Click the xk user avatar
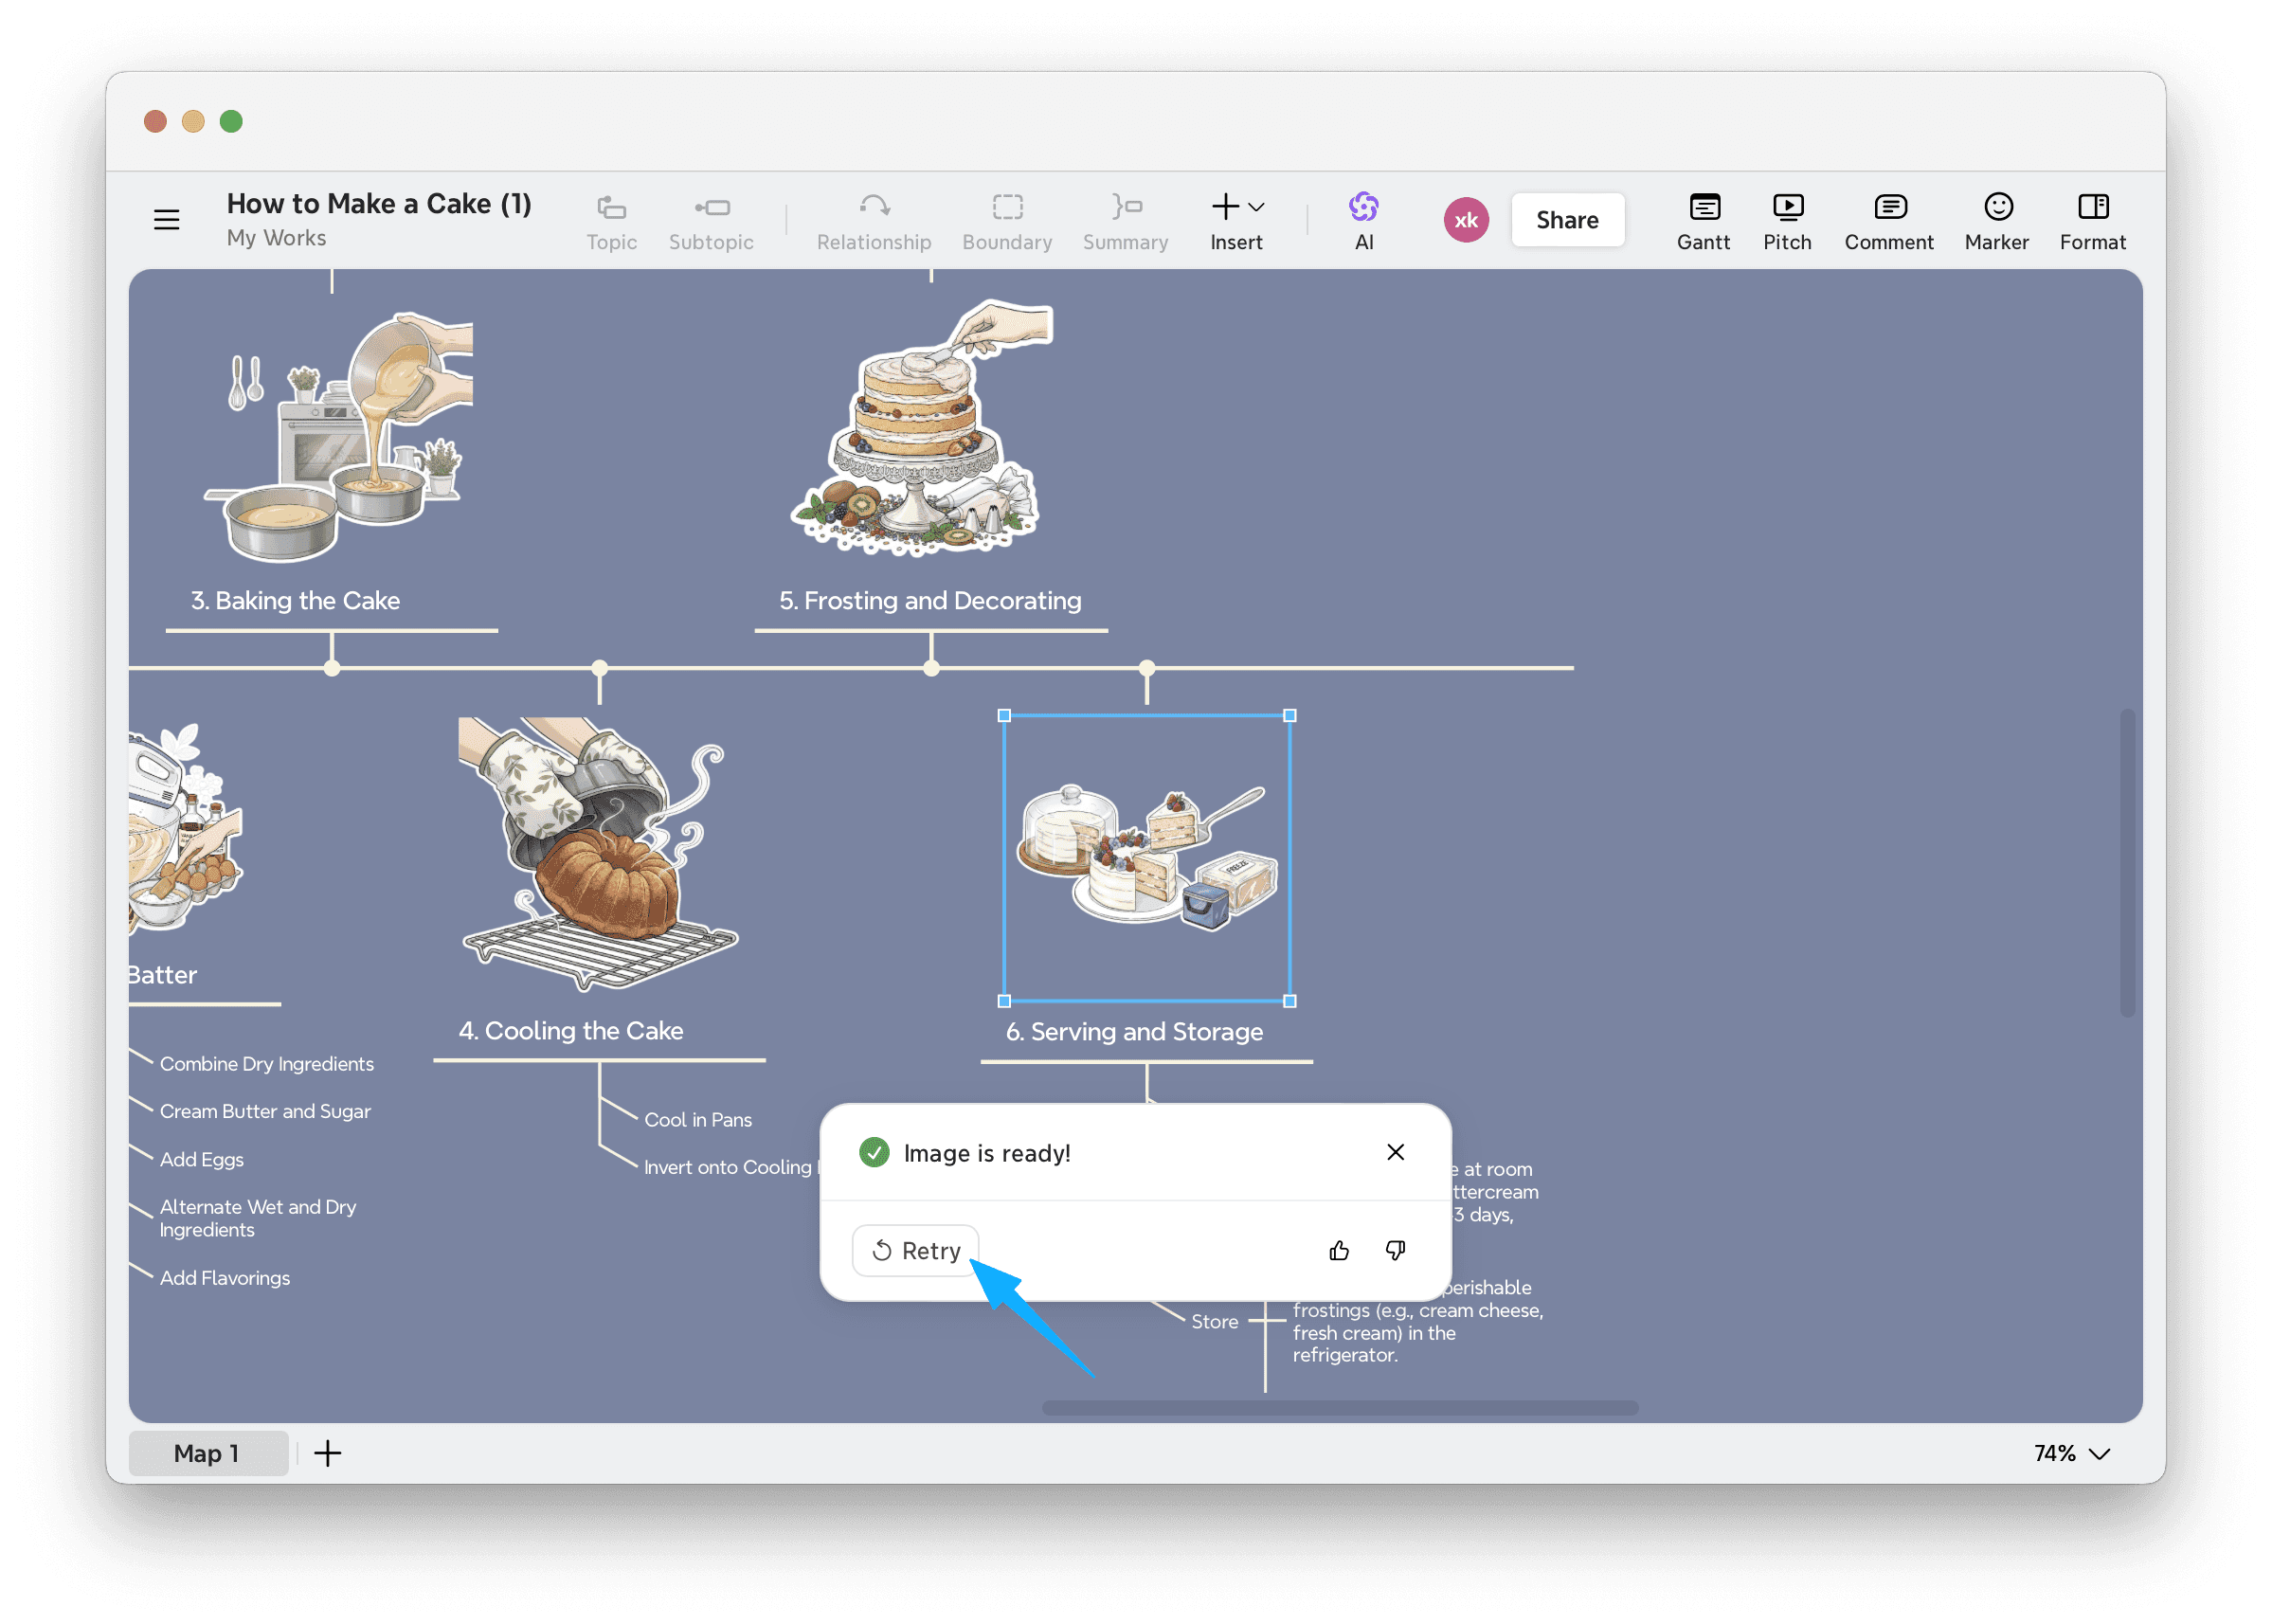2272x1624 pixels. (x=1465, y=220)
